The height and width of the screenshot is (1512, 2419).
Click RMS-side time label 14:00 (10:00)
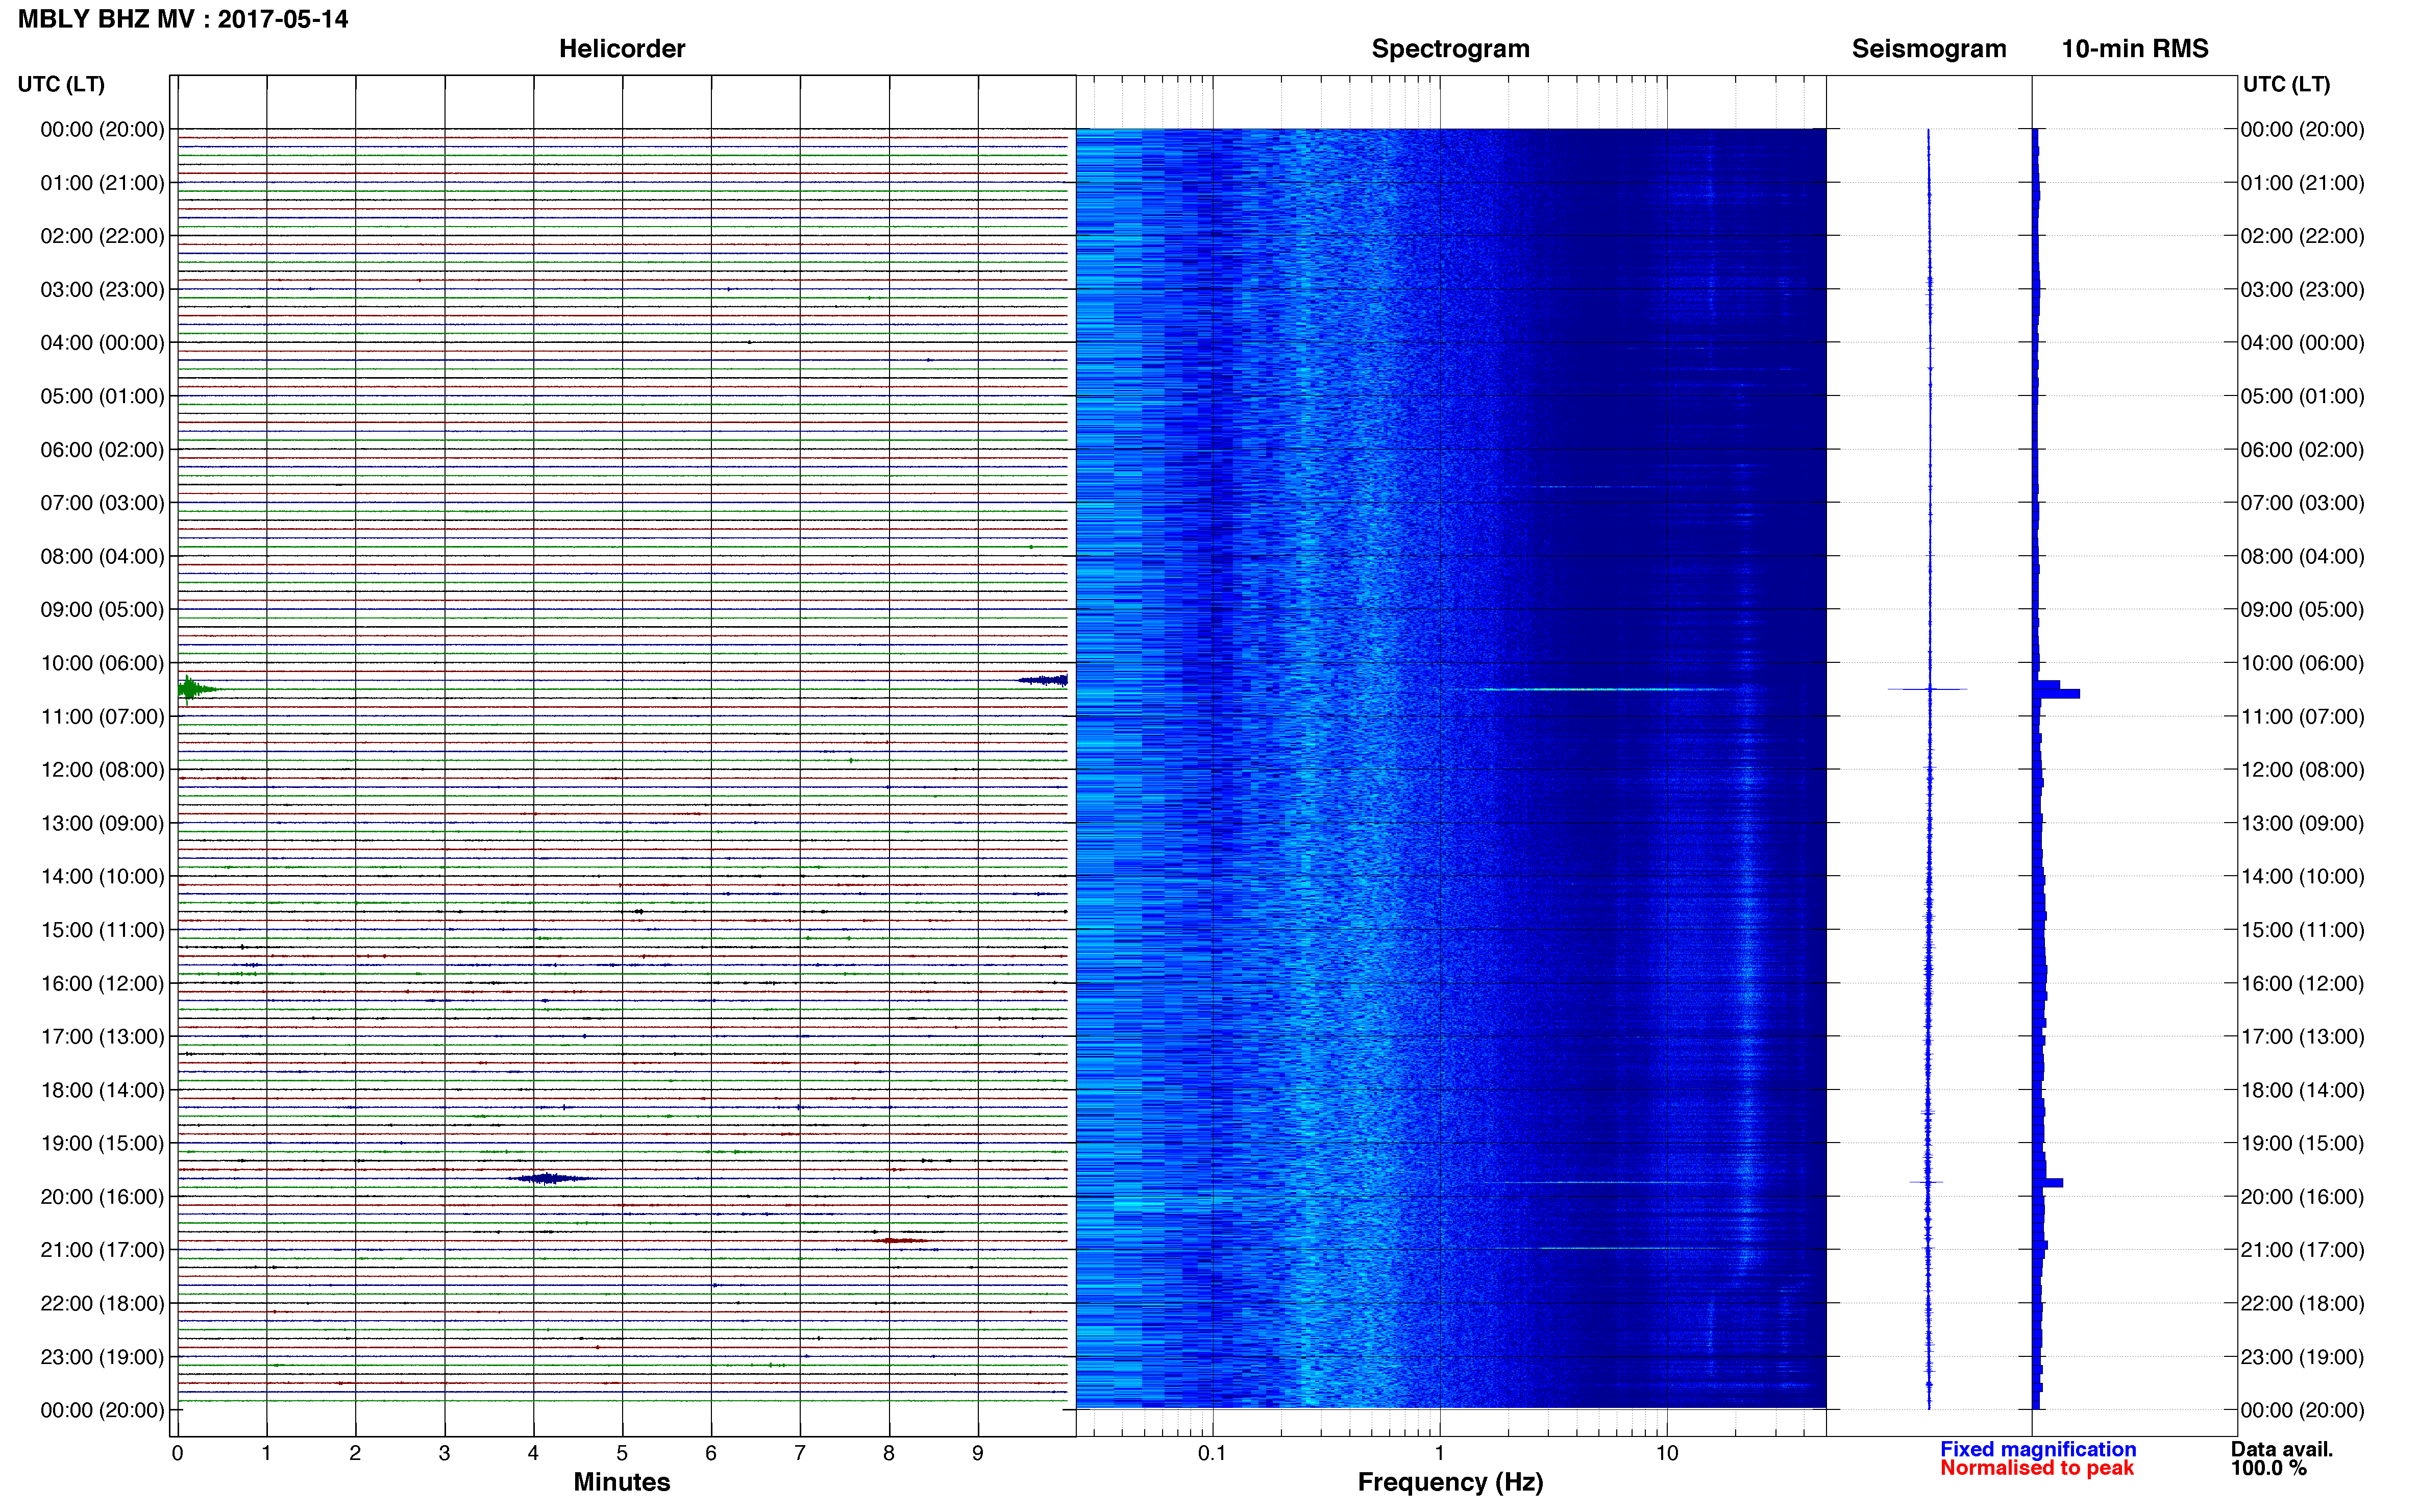(x=2302, y=877)
